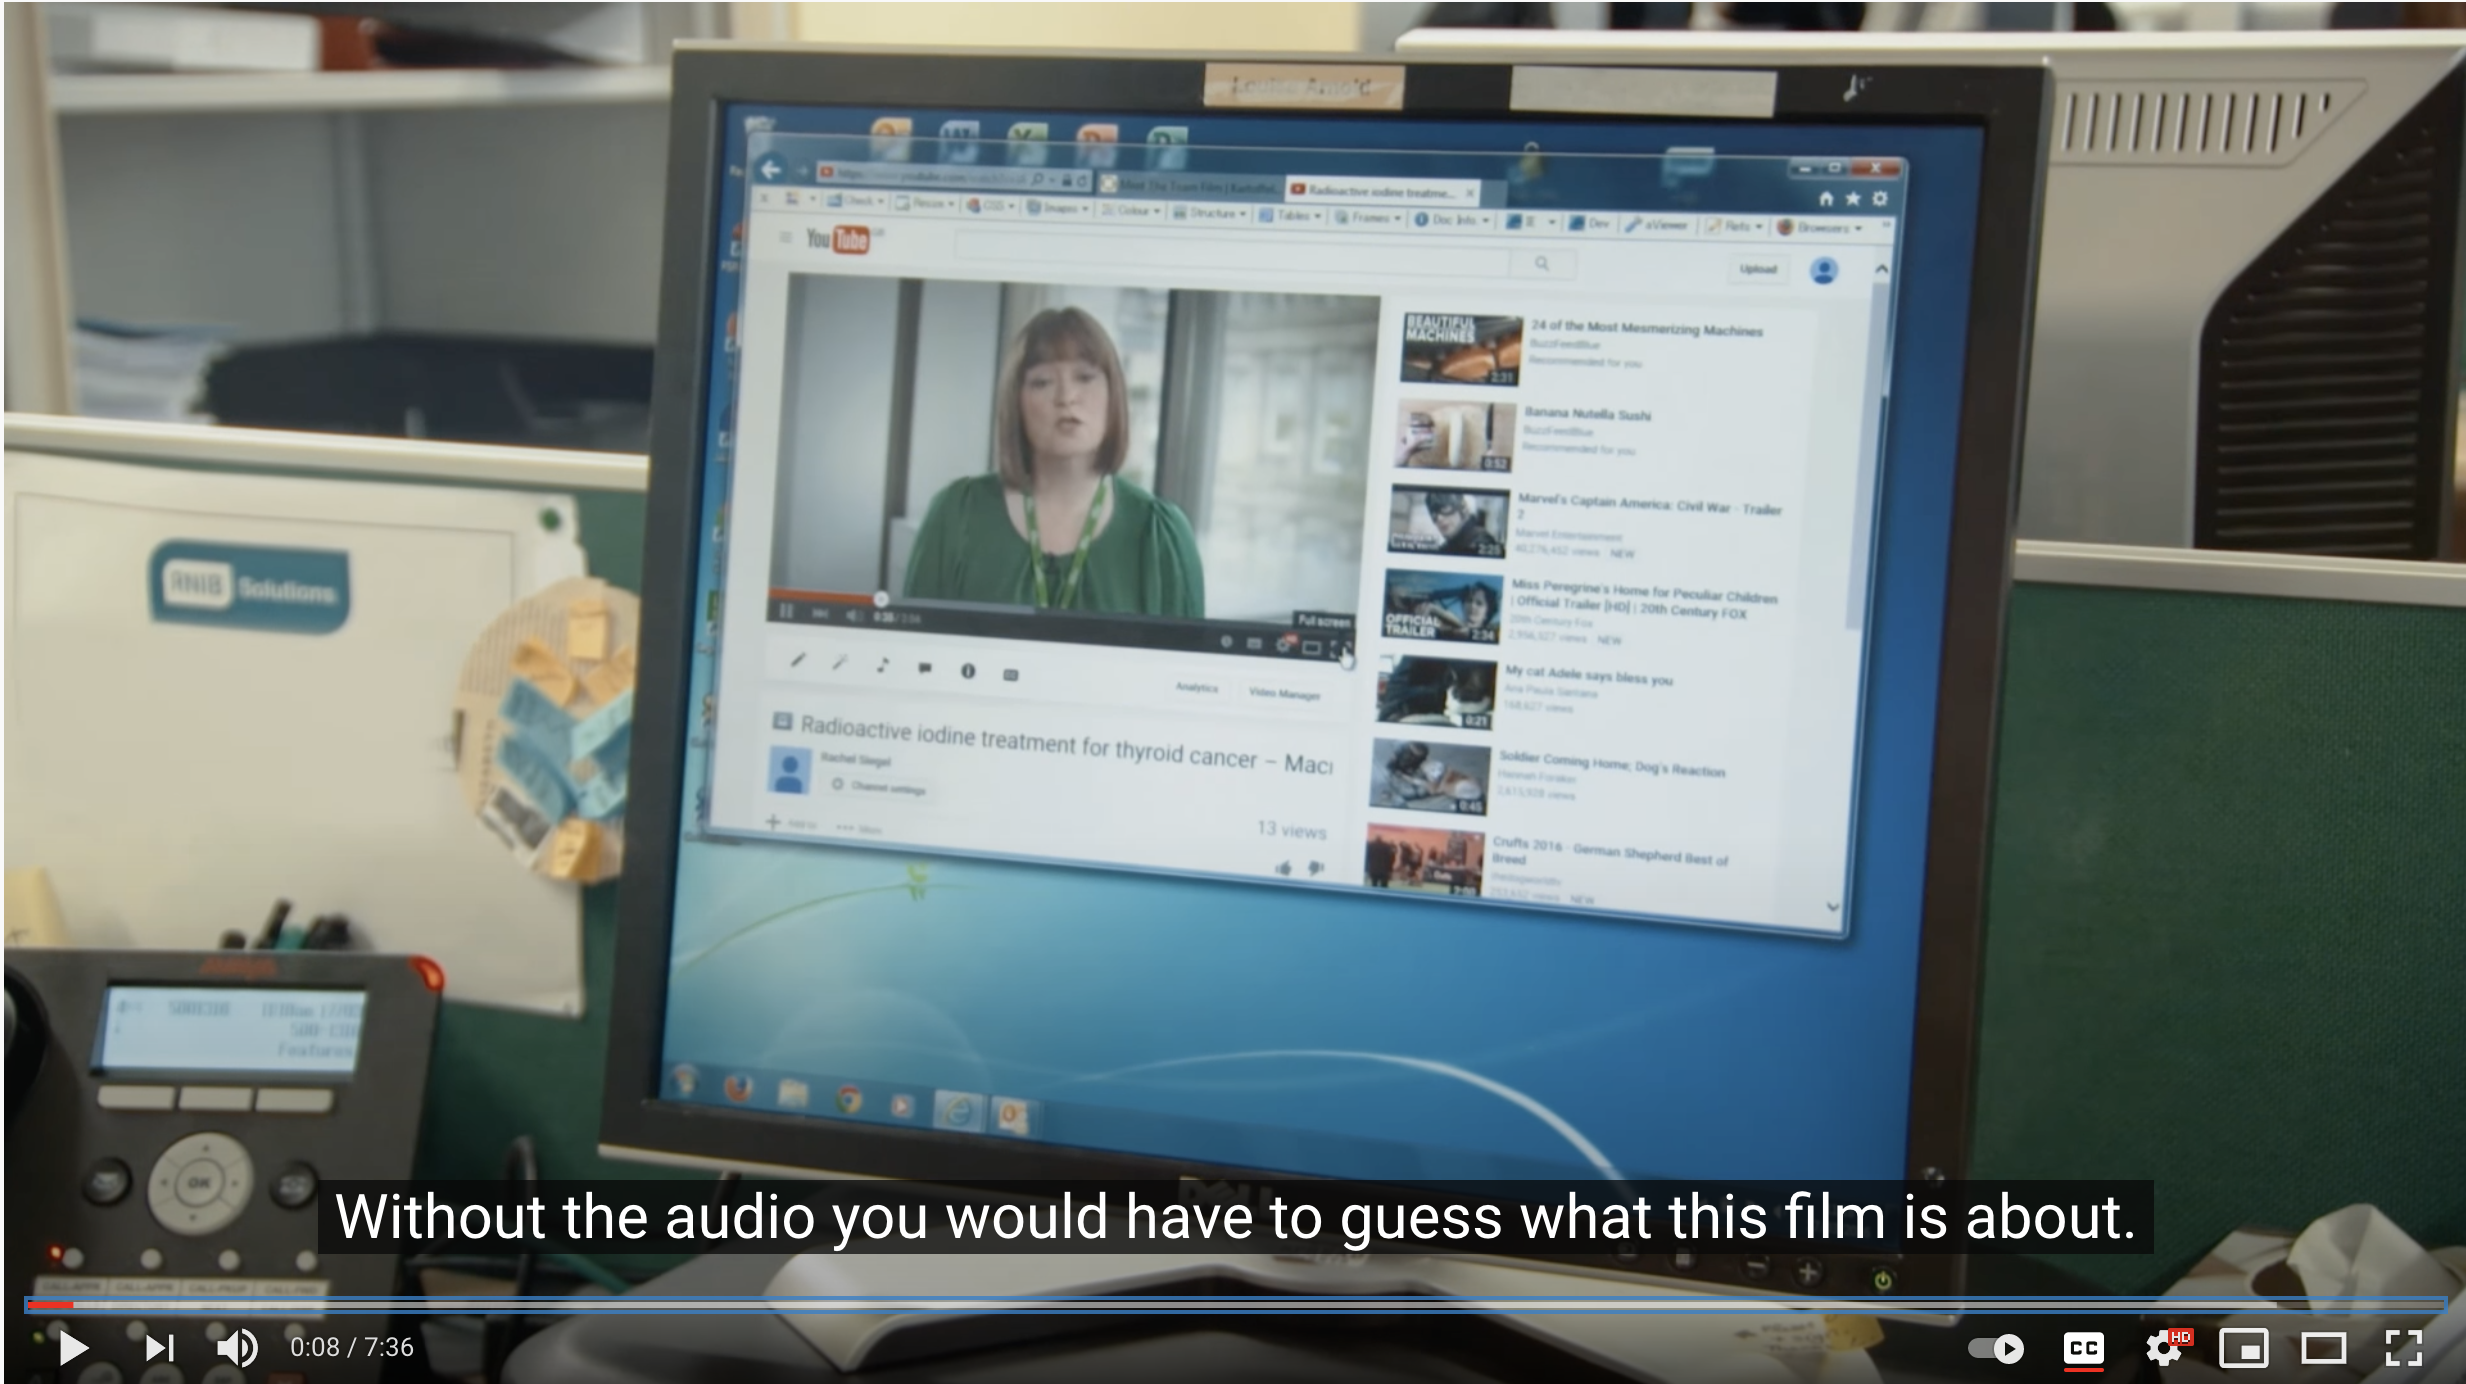Click the browser back arrow on the filmed monitor
Screen dimensions: 2466x1384
point(771,169)
